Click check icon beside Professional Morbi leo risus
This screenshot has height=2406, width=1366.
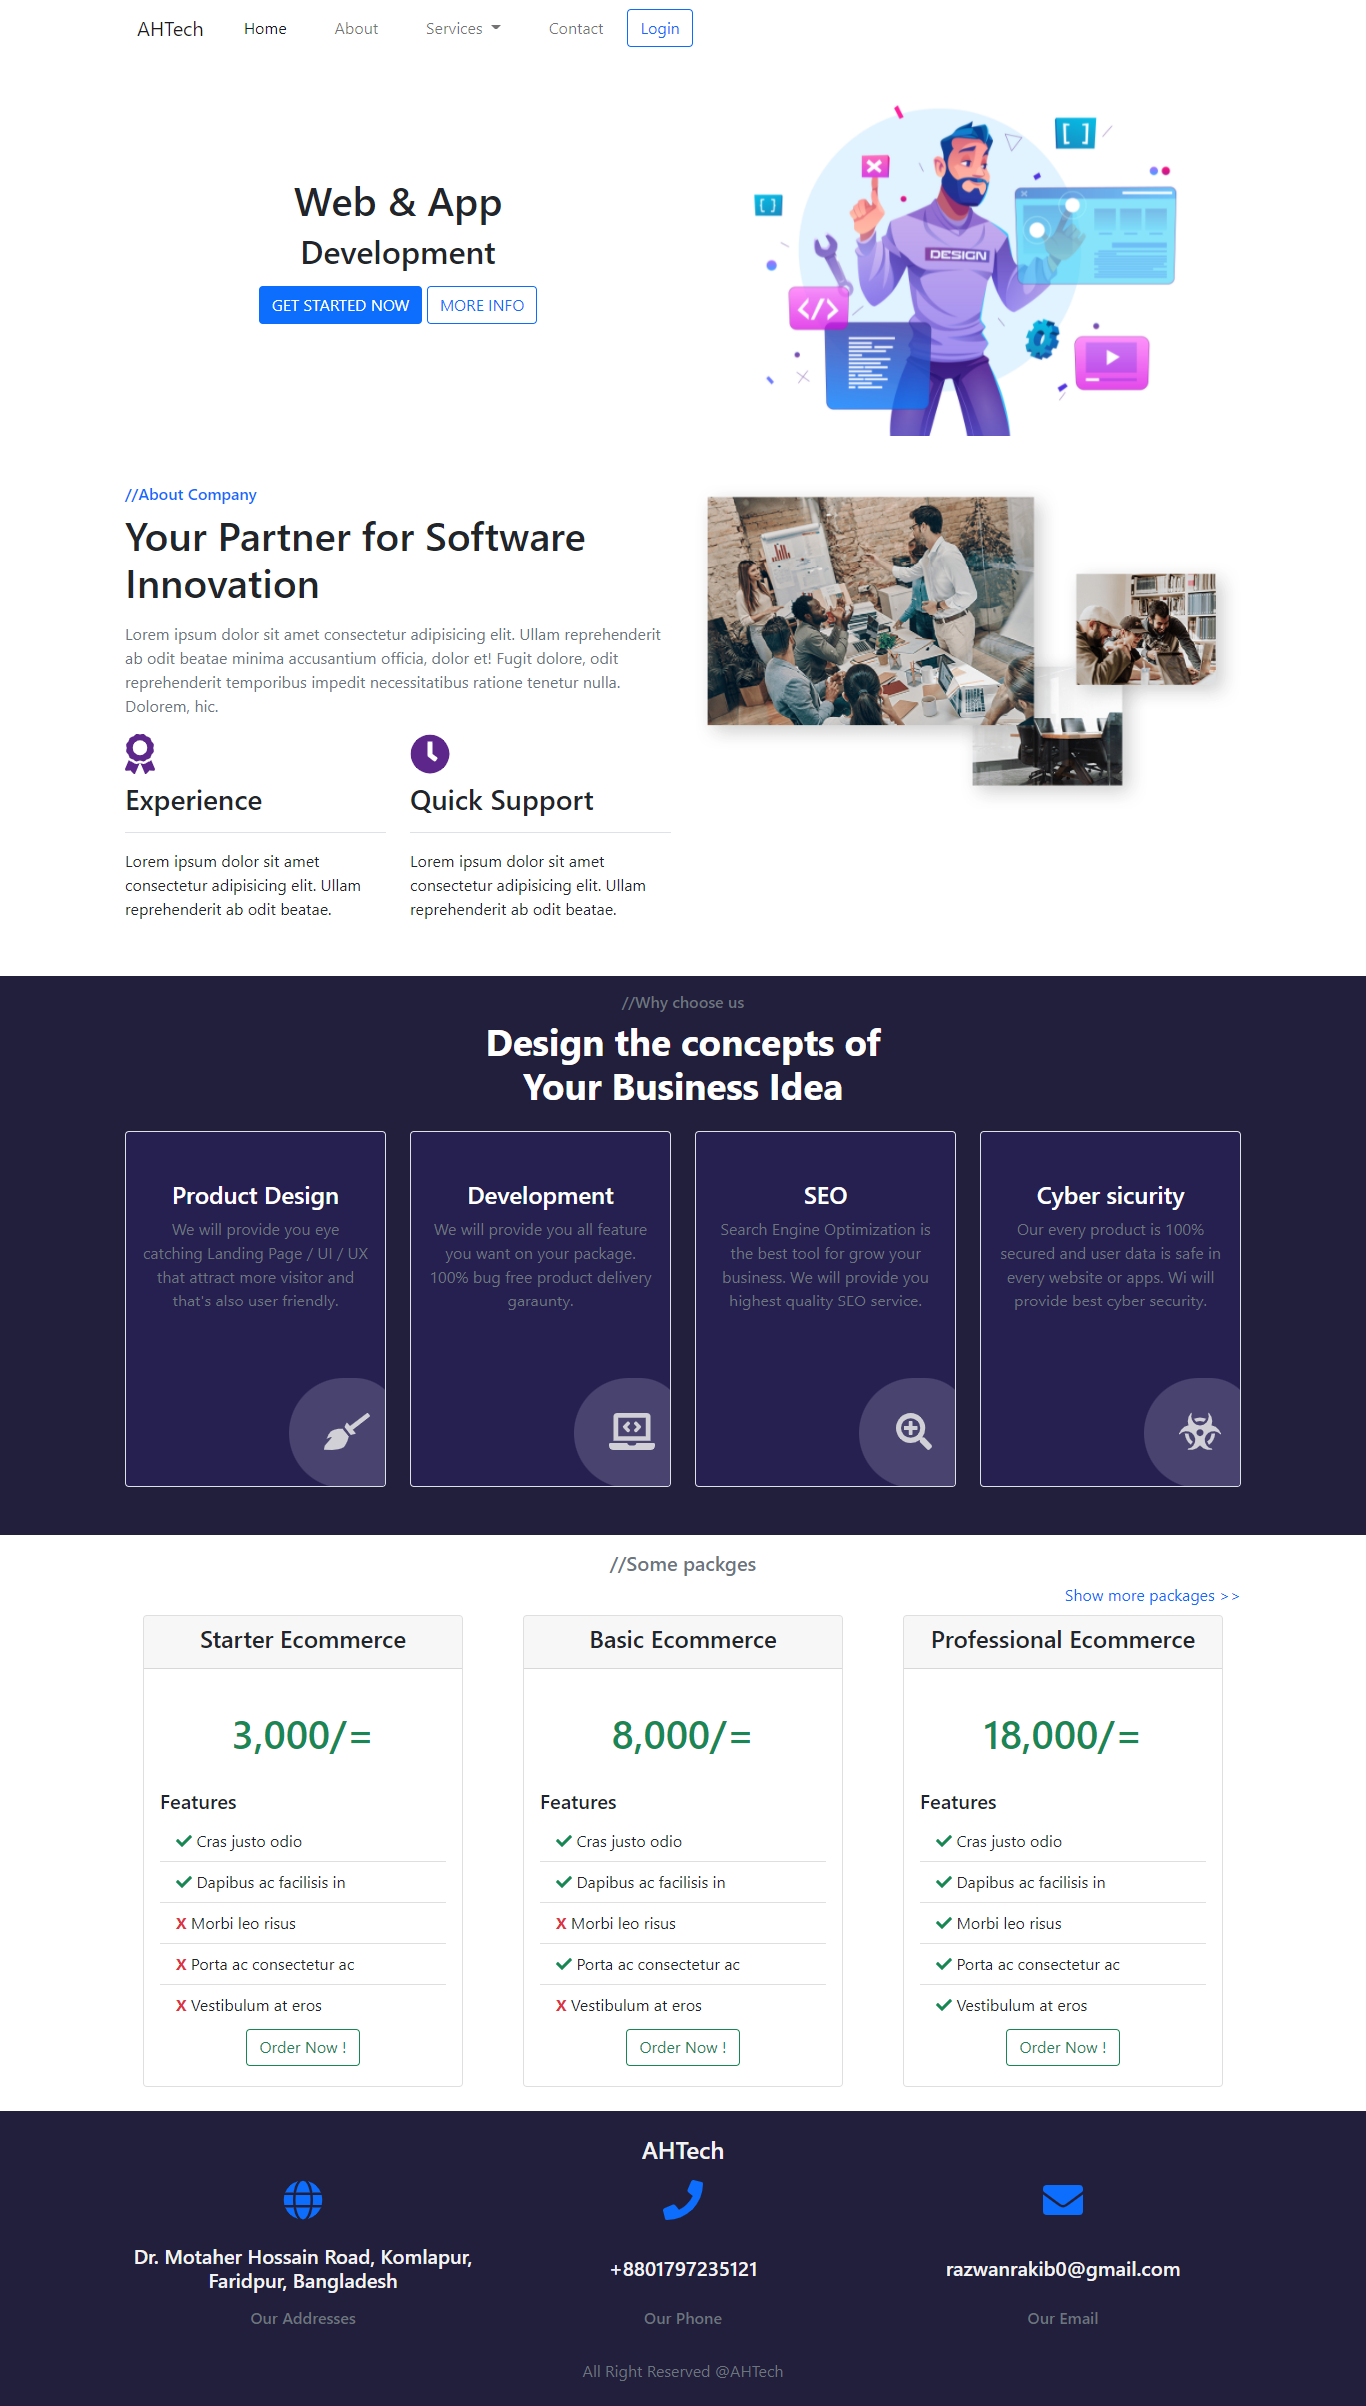point(944,1923)
